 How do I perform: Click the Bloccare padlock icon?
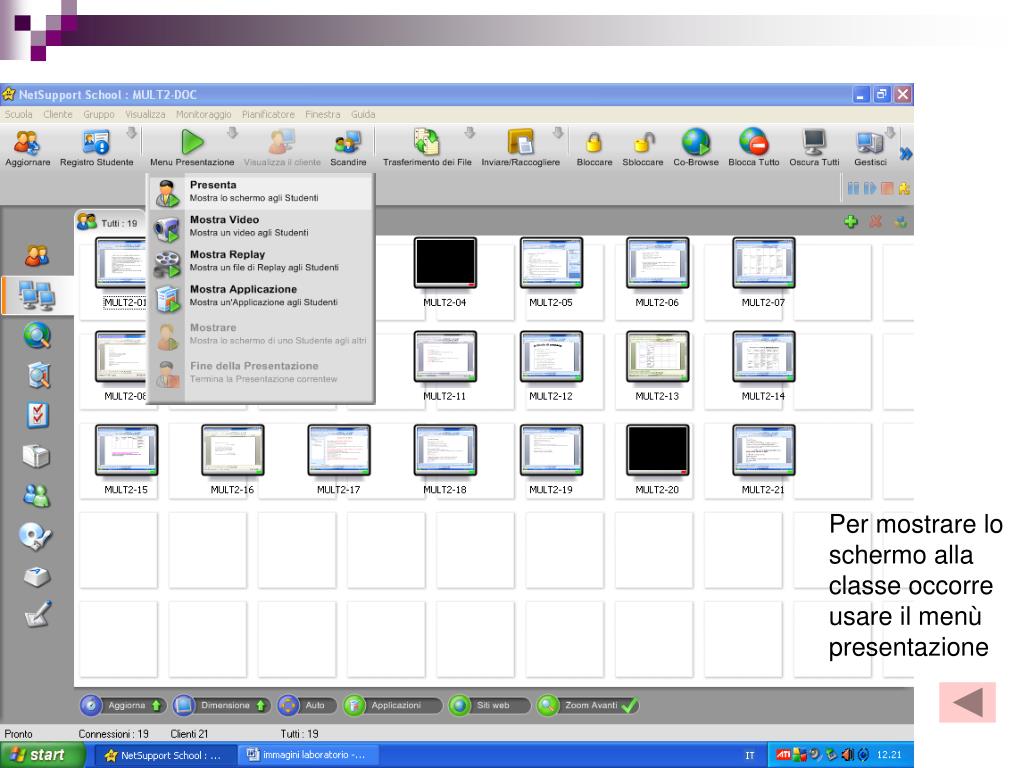pyautogui.click(x=594, y=142)
